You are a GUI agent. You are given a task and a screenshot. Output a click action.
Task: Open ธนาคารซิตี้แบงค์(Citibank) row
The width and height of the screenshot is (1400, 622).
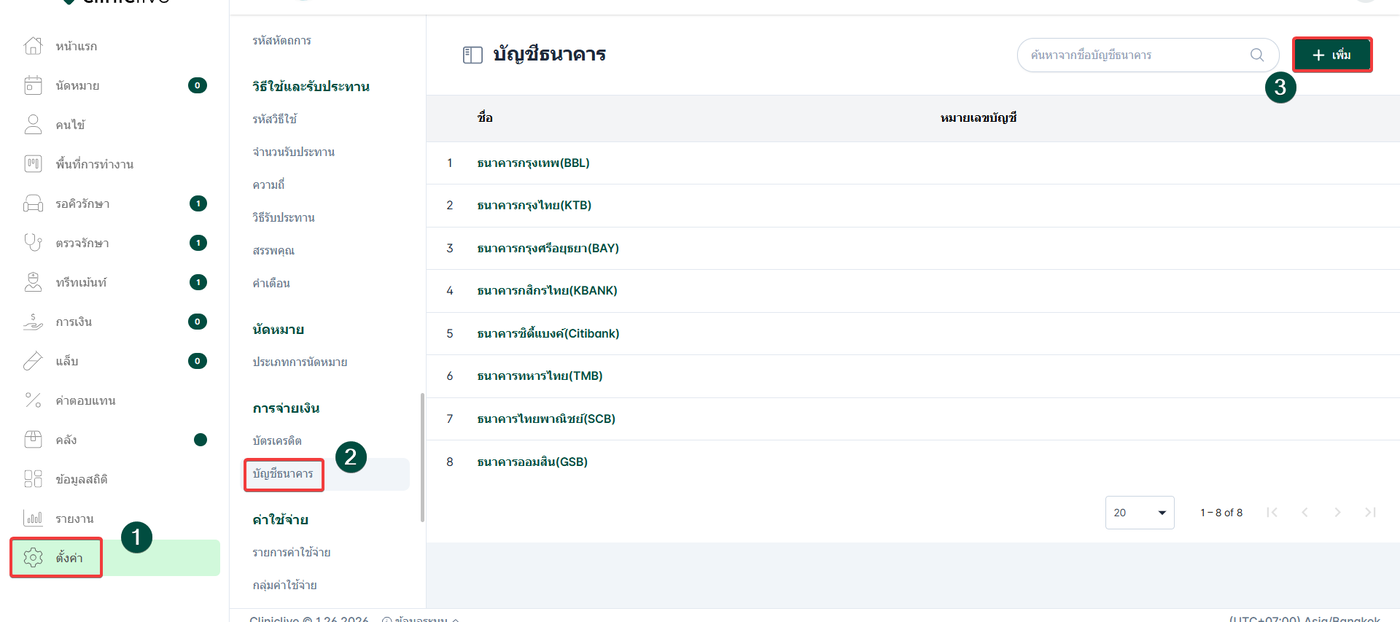913,333
